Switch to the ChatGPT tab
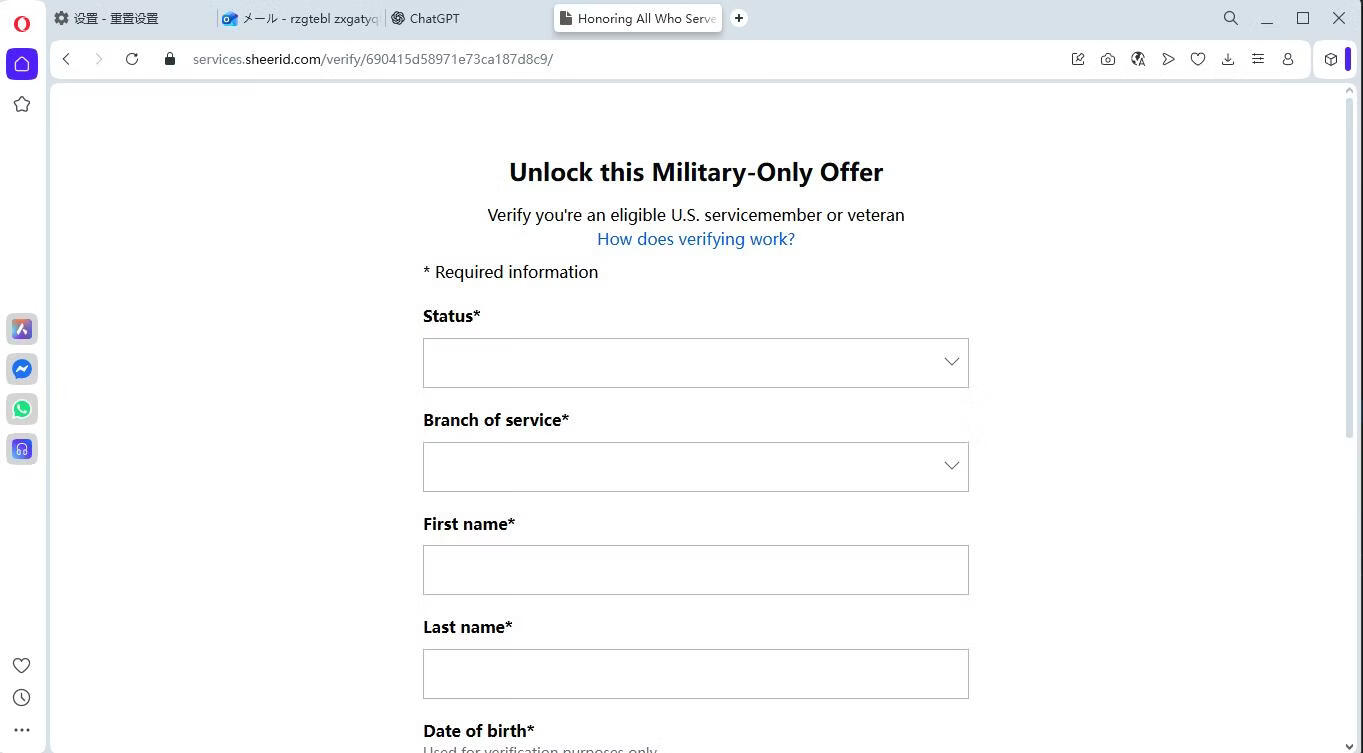Viewport: 1363px width, 753px height. point(434,18)
